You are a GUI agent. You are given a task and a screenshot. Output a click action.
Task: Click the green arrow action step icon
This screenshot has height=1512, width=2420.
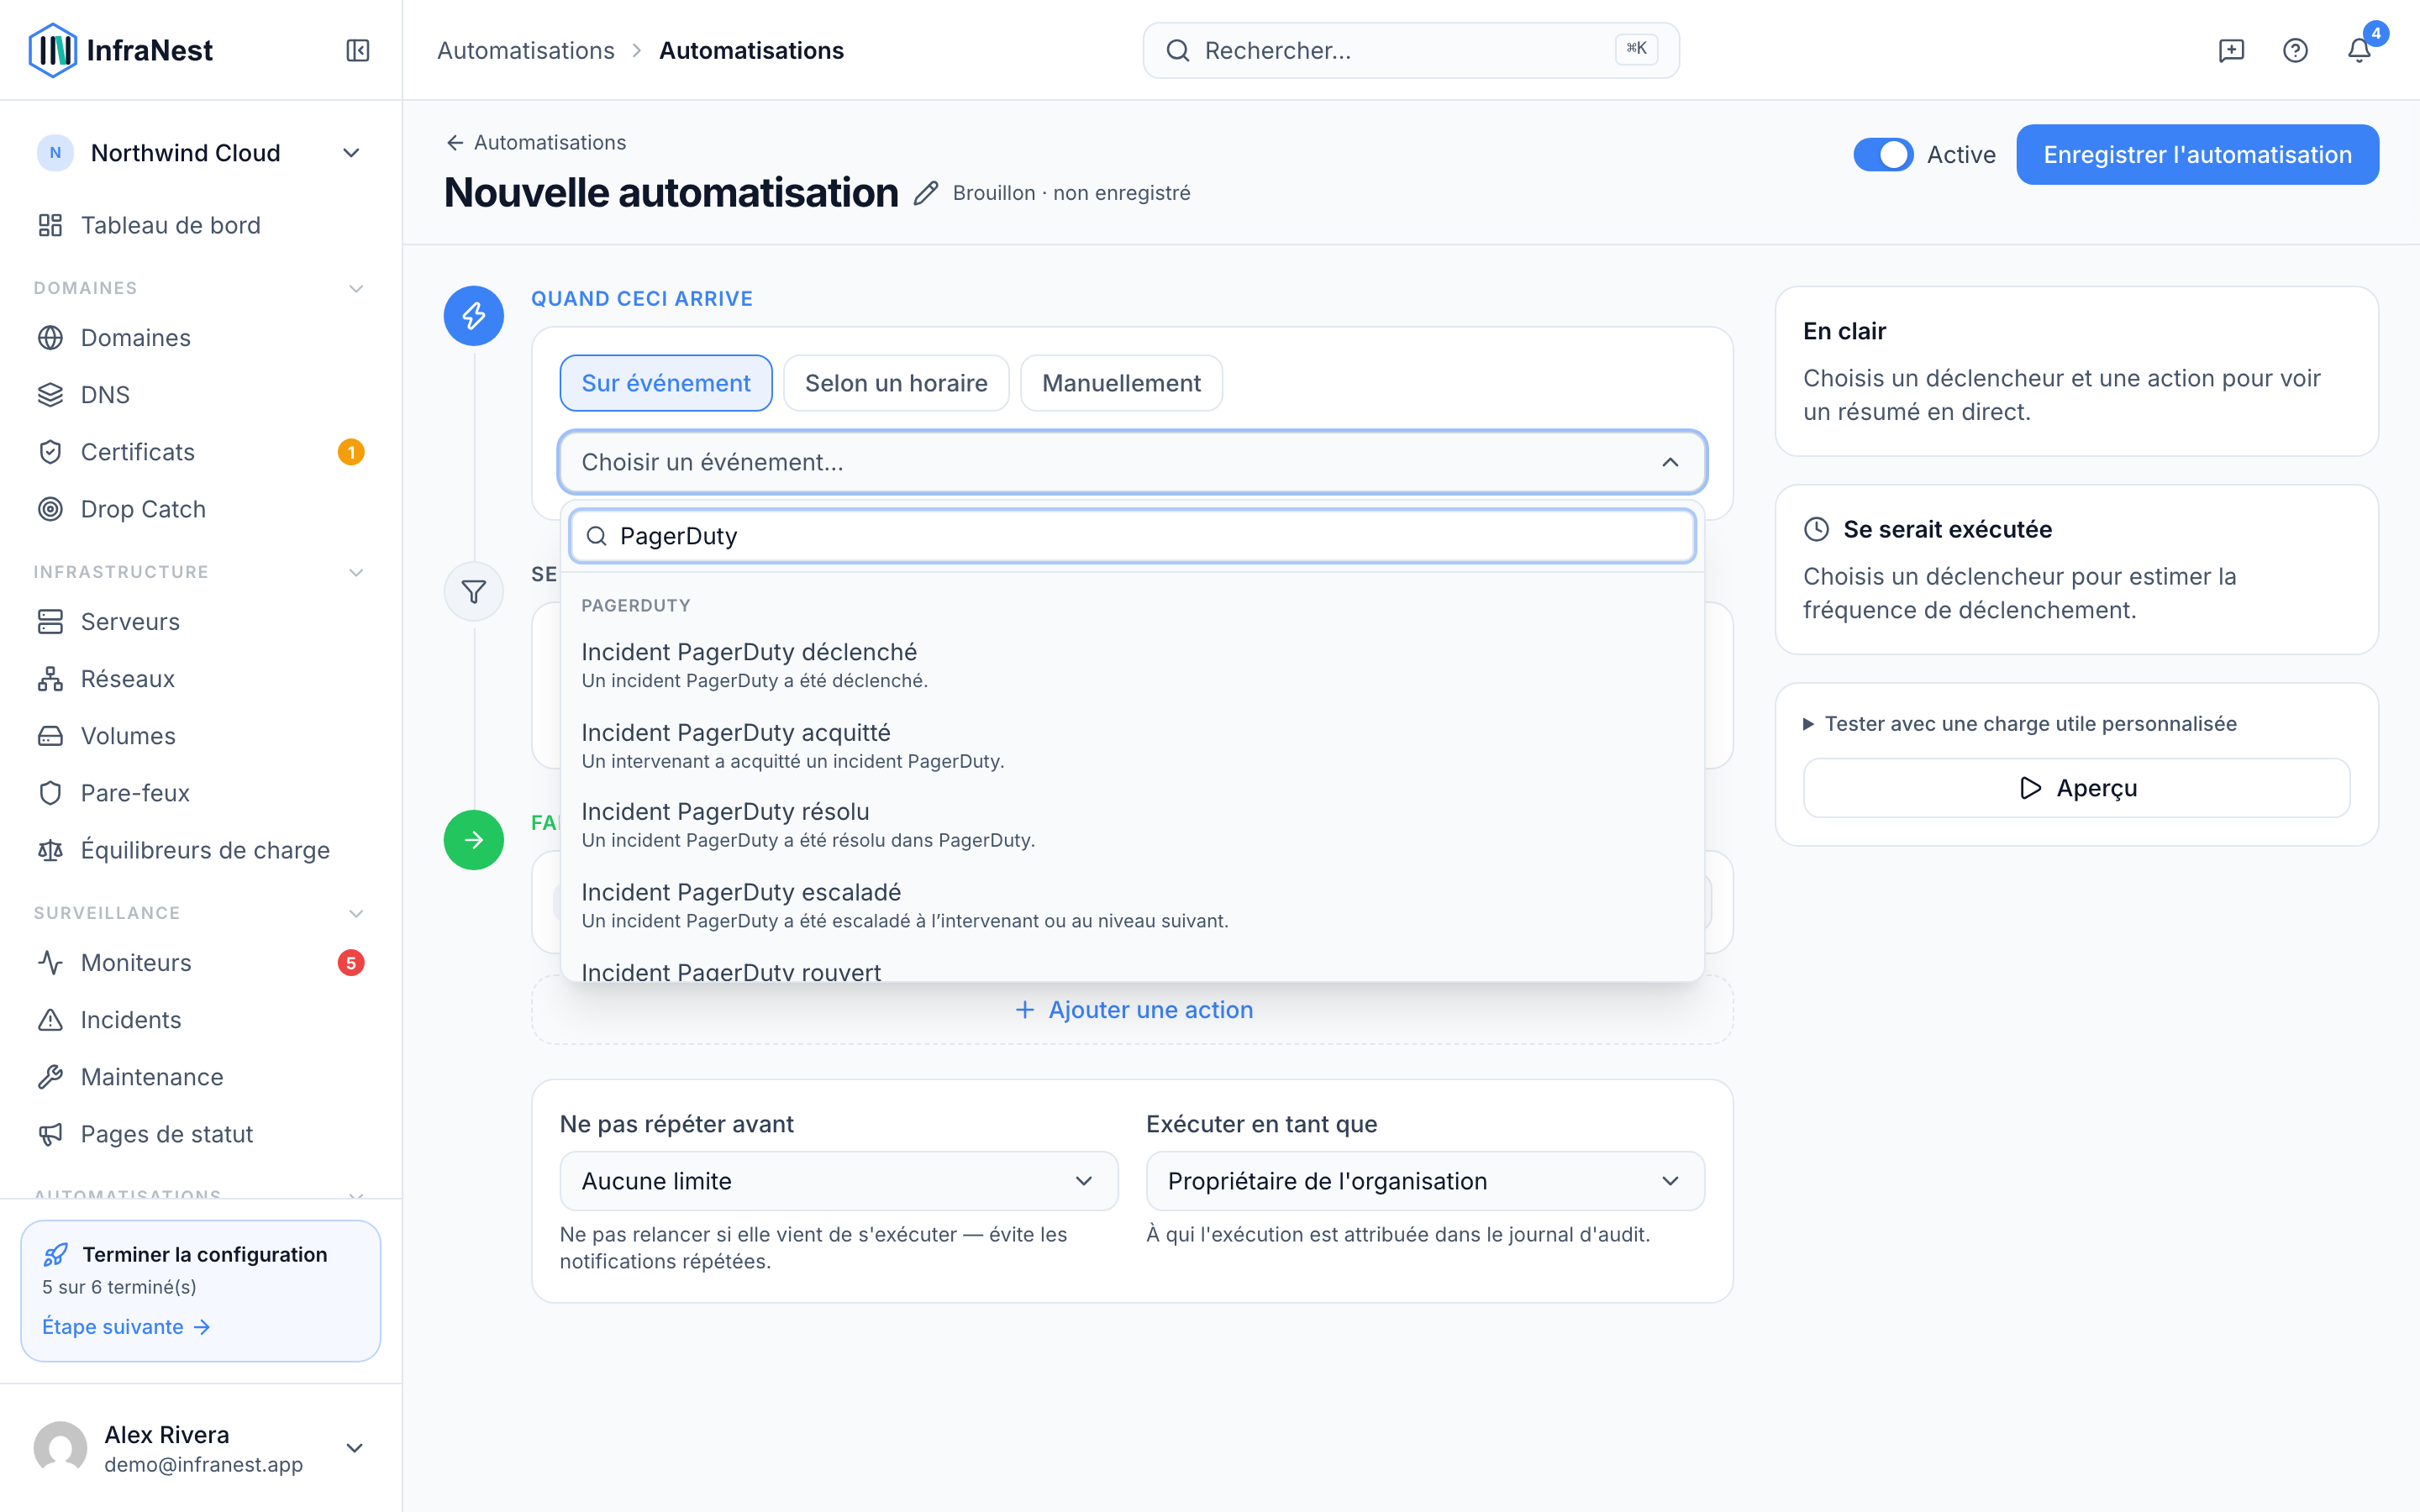(473, 839)
